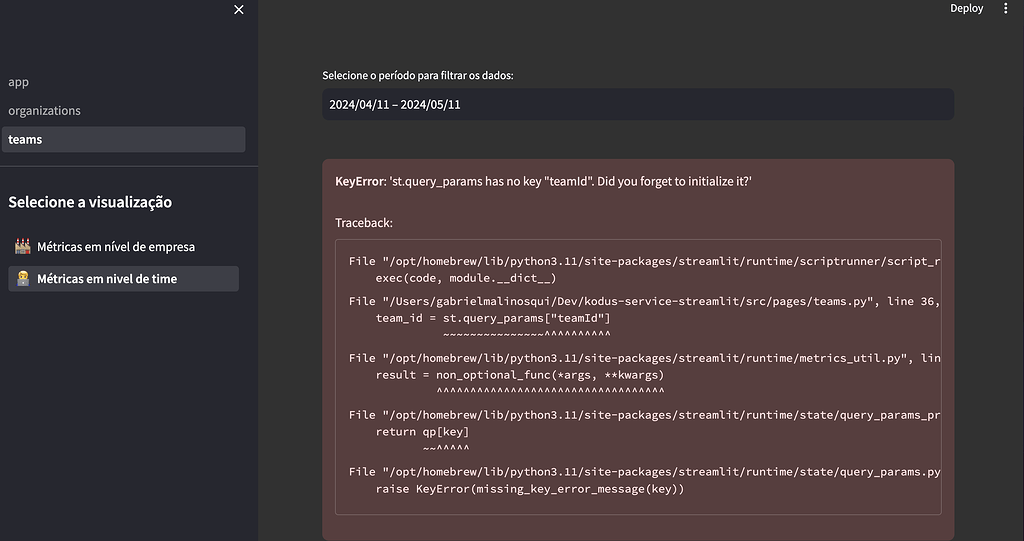Image resolution: width=1024 pixels, height=541 pixels.
Task: Choose Métricas em nivel de time
Action: click(107, 279)
